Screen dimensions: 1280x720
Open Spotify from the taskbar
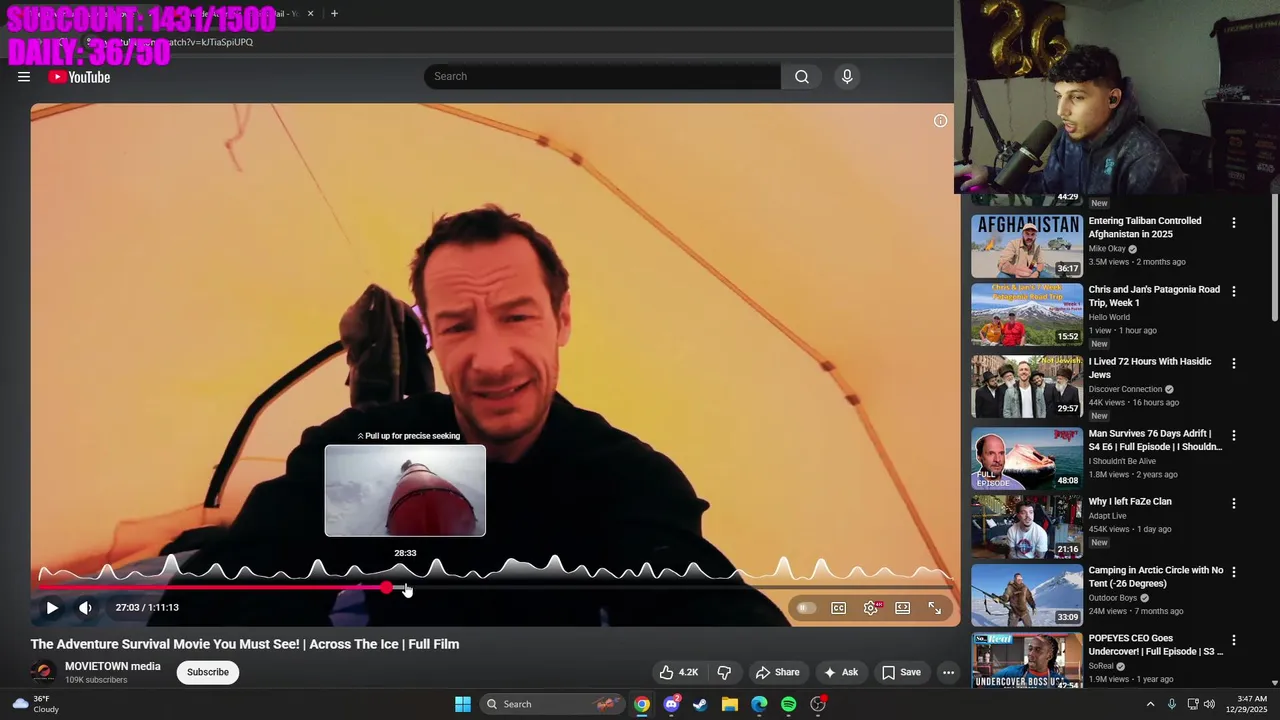[x=788, y=704]
